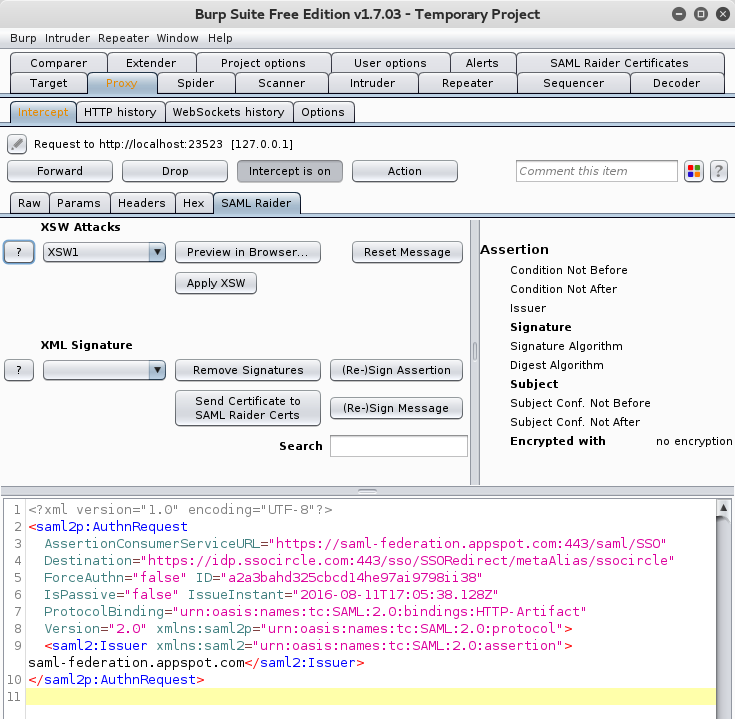Select the Intercept sub-tab

43,112
